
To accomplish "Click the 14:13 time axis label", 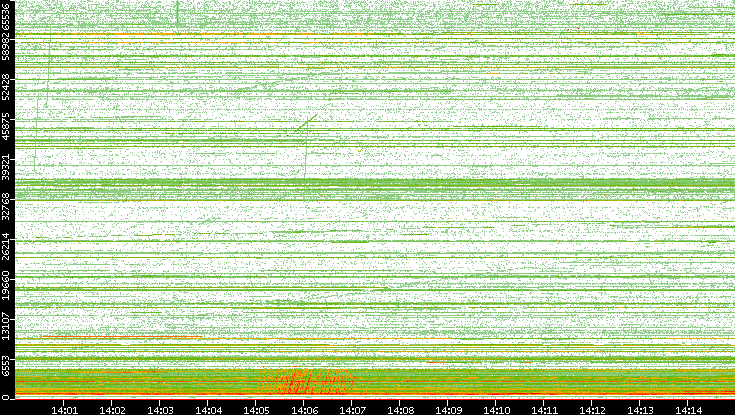I will point(640,410).
